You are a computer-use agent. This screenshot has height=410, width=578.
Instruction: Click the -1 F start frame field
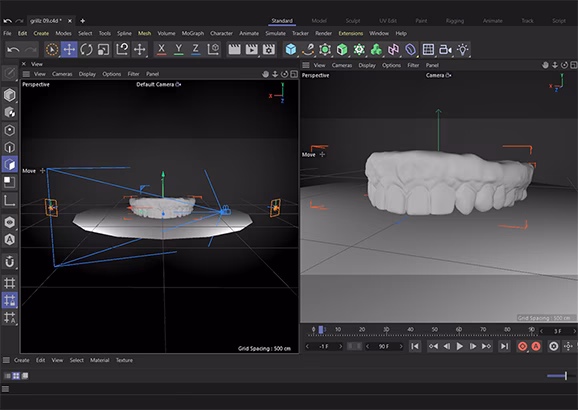[x=324, y=346]
